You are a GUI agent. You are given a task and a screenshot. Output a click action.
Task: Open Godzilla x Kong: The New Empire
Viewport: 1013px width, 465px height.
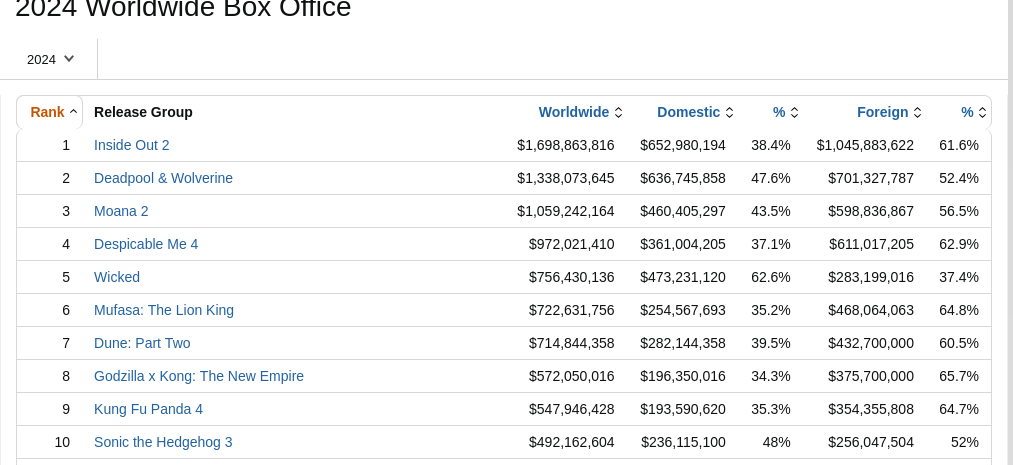pyautogui.click(x=199, y=376)
